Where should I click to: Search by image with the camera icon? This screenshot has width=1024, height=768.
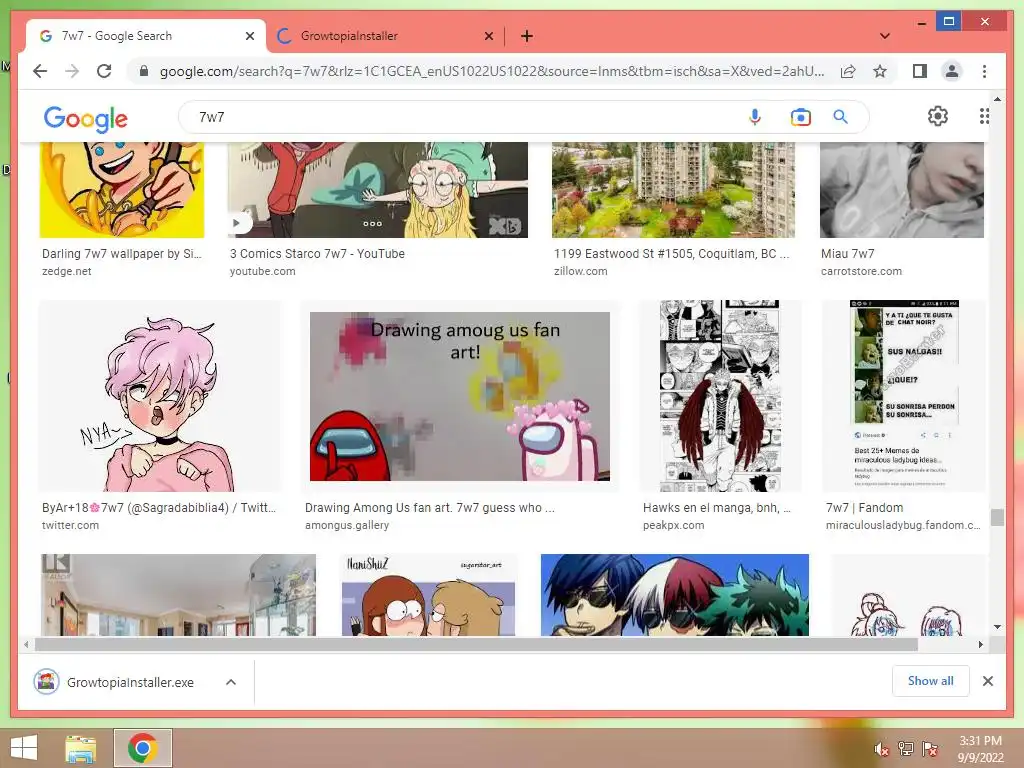tap(801, 117)
